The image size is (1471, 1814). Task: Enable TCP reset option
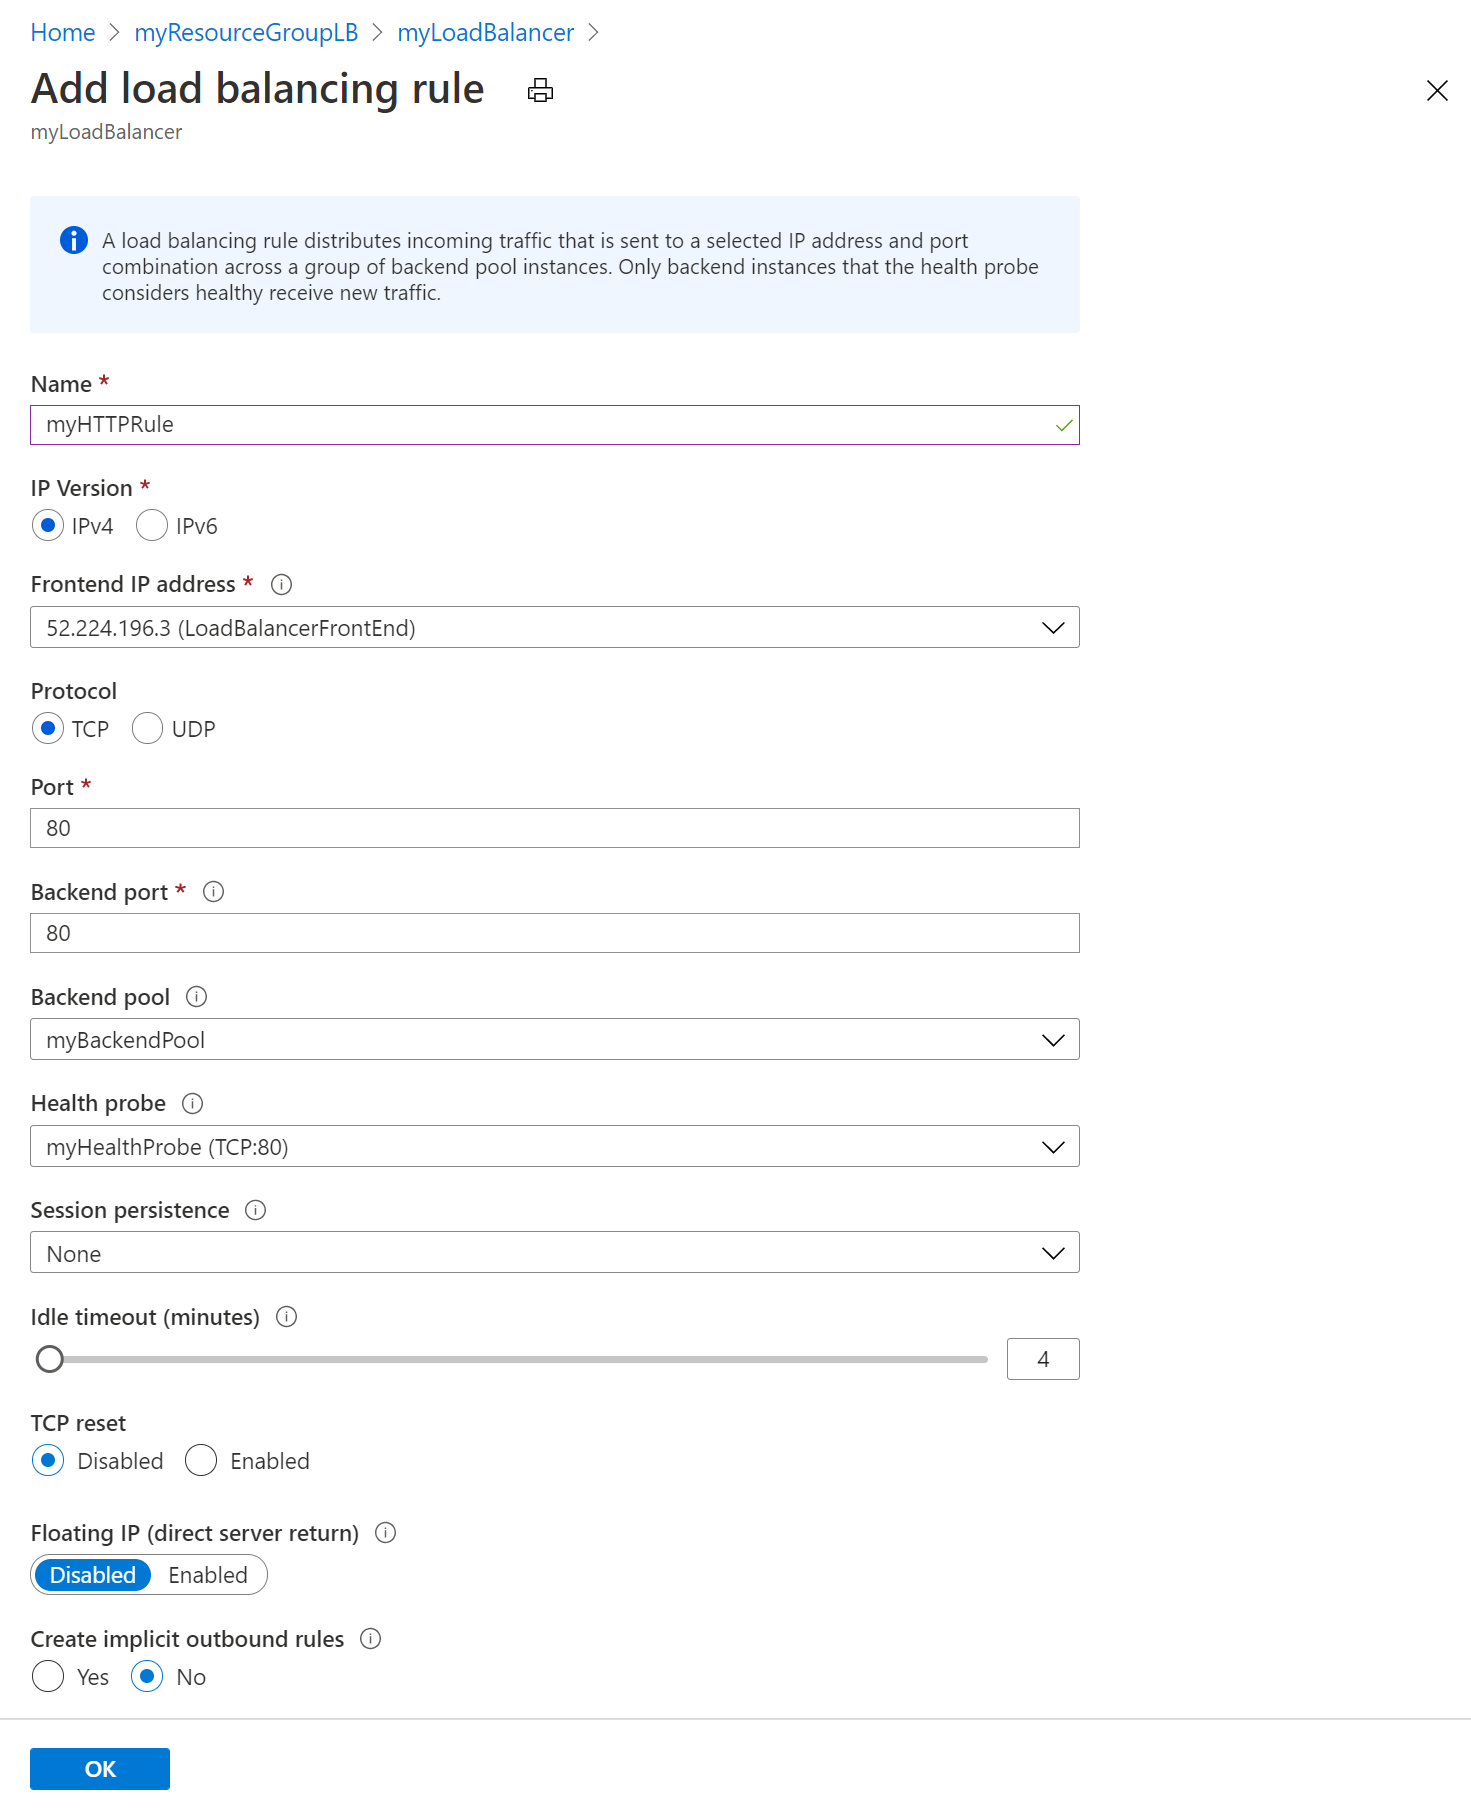(201, 1461)
